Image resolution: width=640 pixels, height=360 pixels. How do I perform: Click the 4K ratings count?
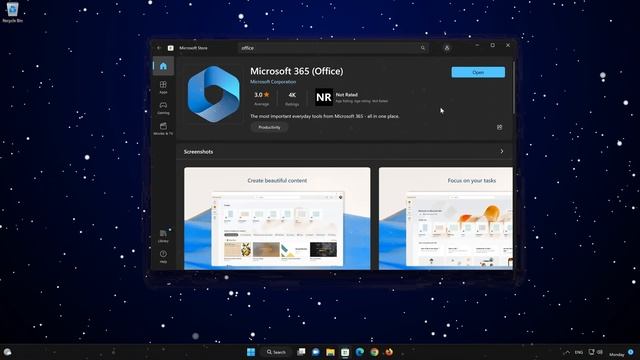[292, 98]
